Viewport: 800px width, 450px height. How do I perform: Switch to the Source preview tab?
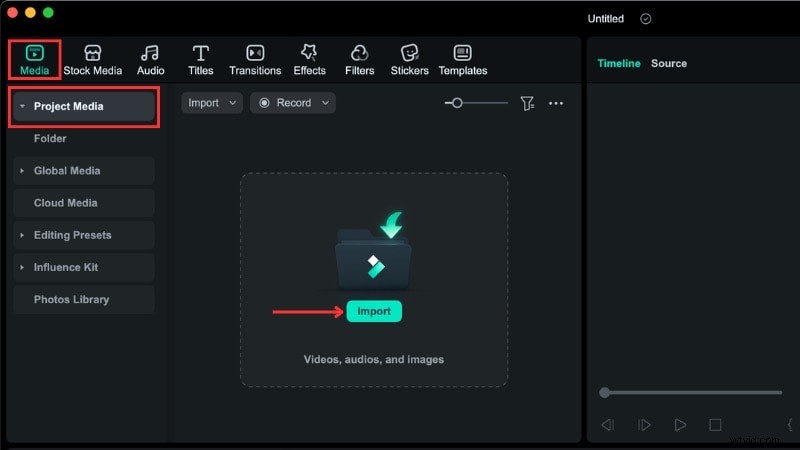[x=668, y=63]
